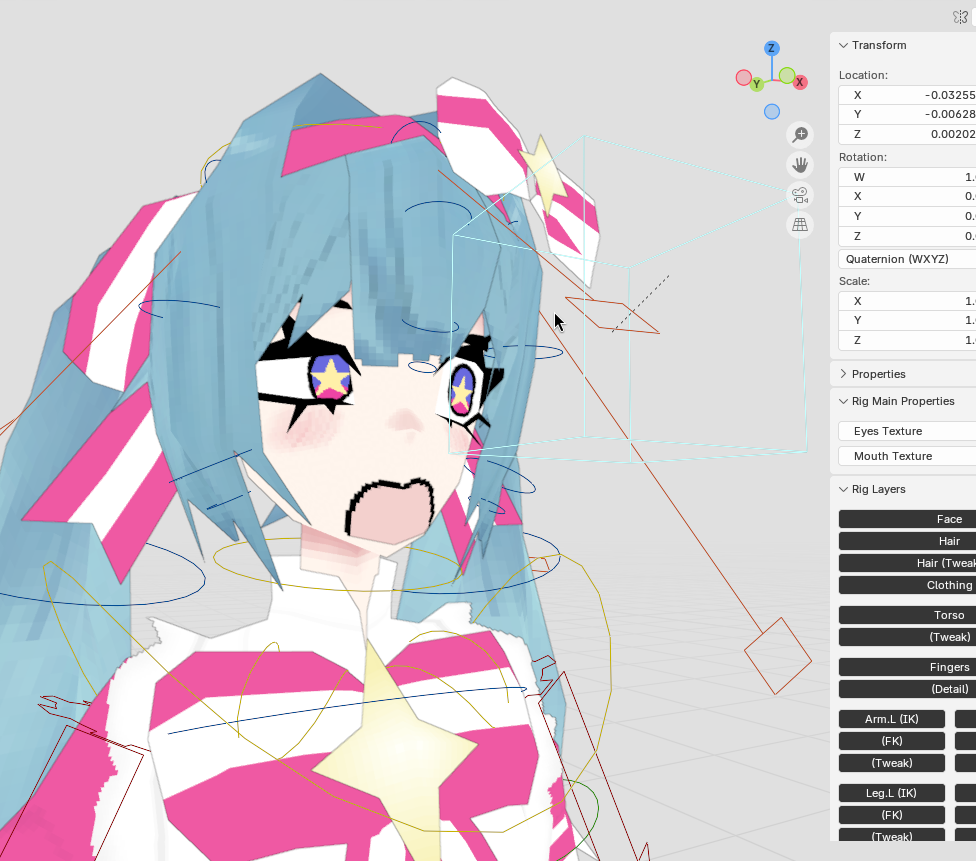Click the Location Z value field
This screenshot has width=976, height=861.
(907, 134)
